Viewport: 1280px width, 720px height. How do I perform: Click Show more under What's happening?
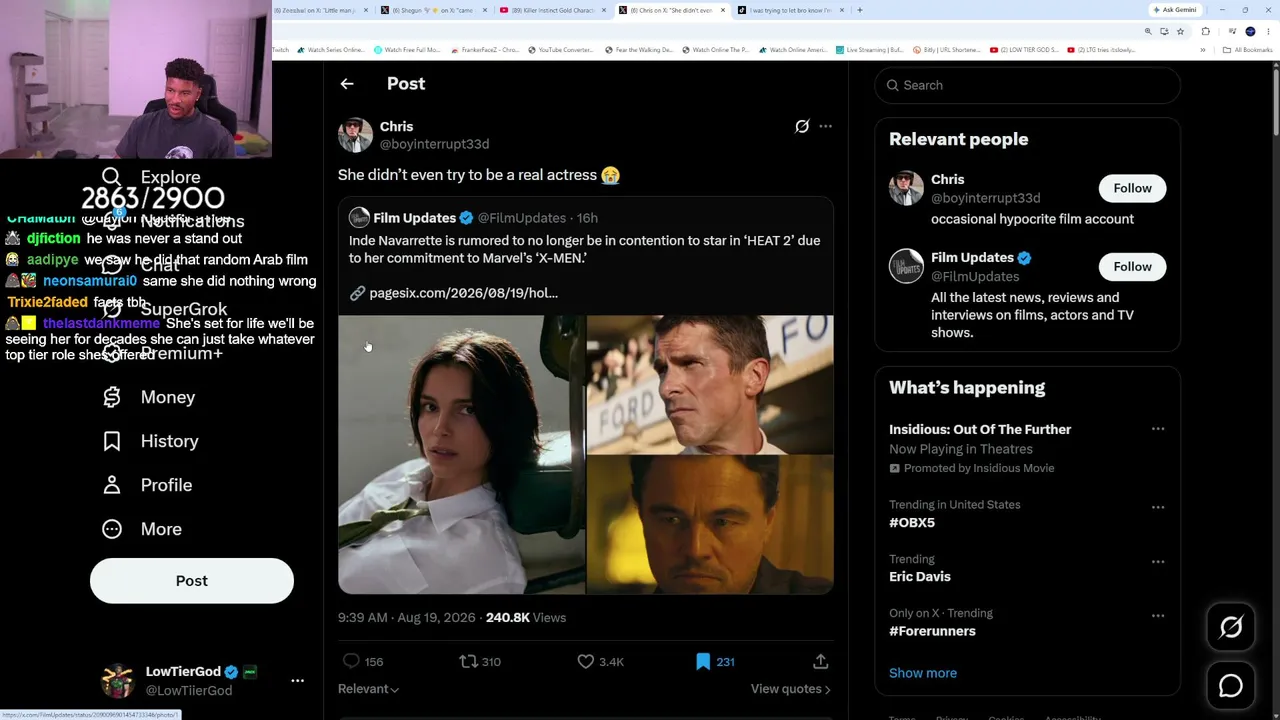click(x=923, y=673)
